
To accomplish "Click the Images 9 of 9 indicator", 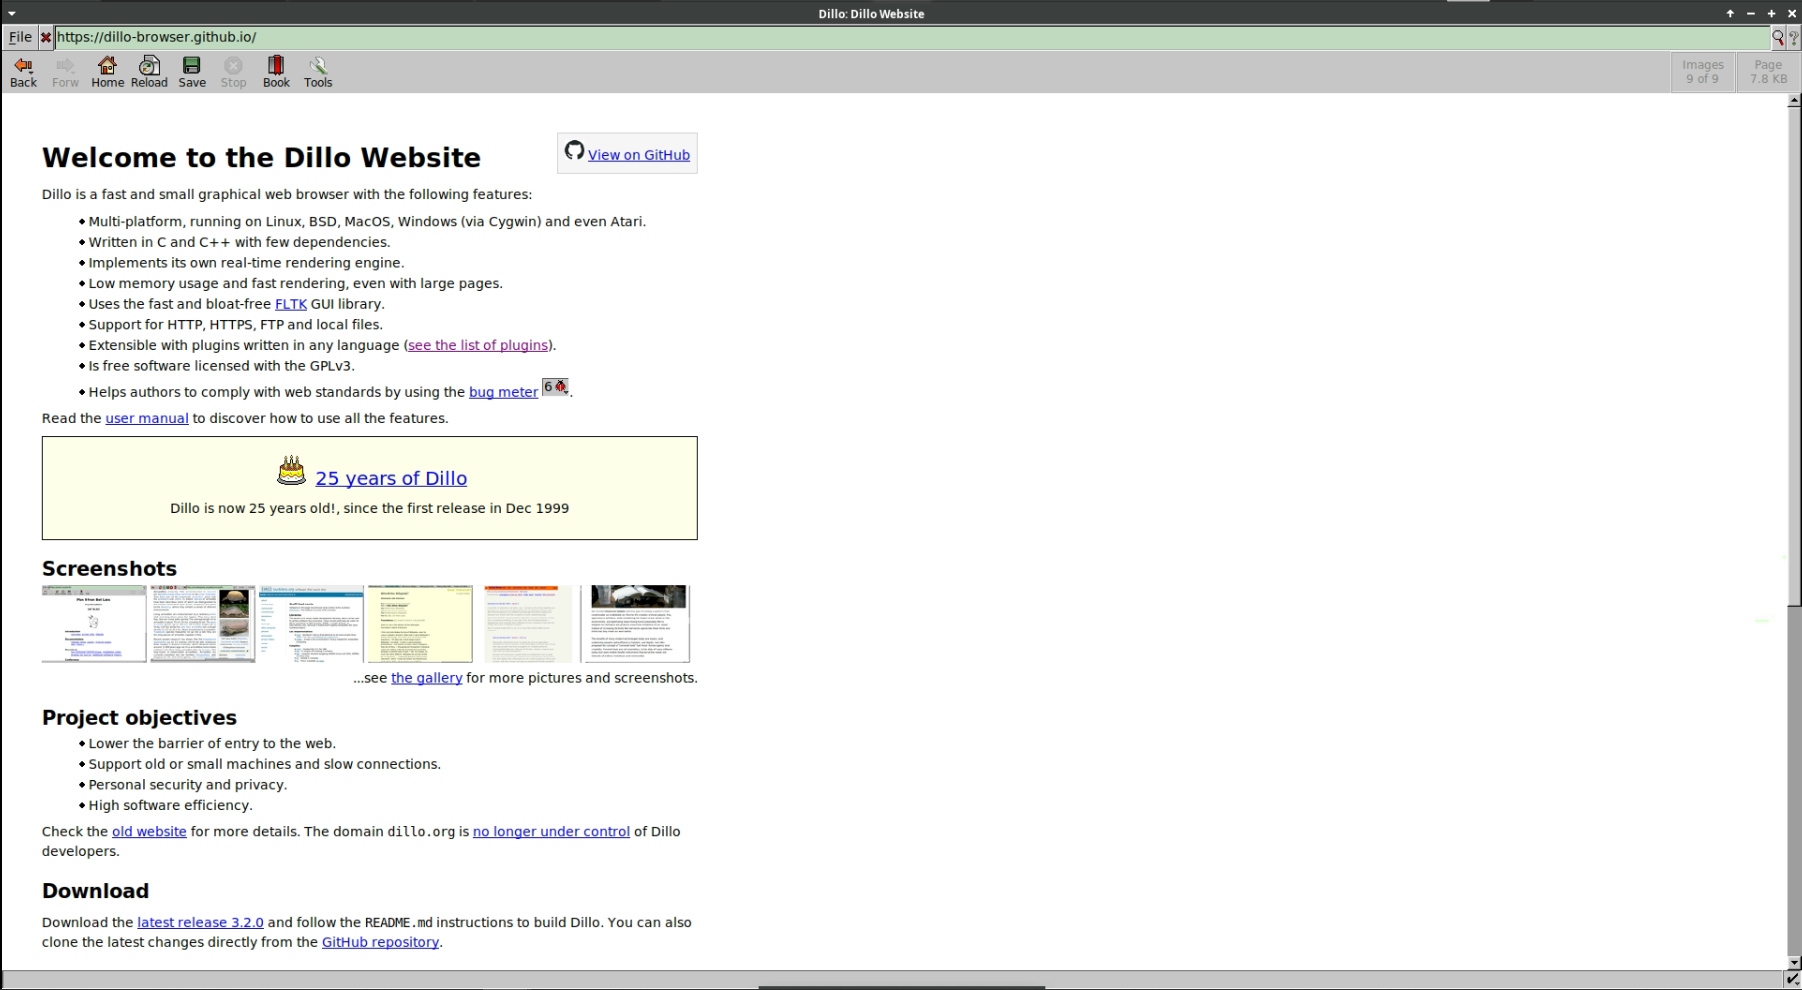I will 1702,71.
